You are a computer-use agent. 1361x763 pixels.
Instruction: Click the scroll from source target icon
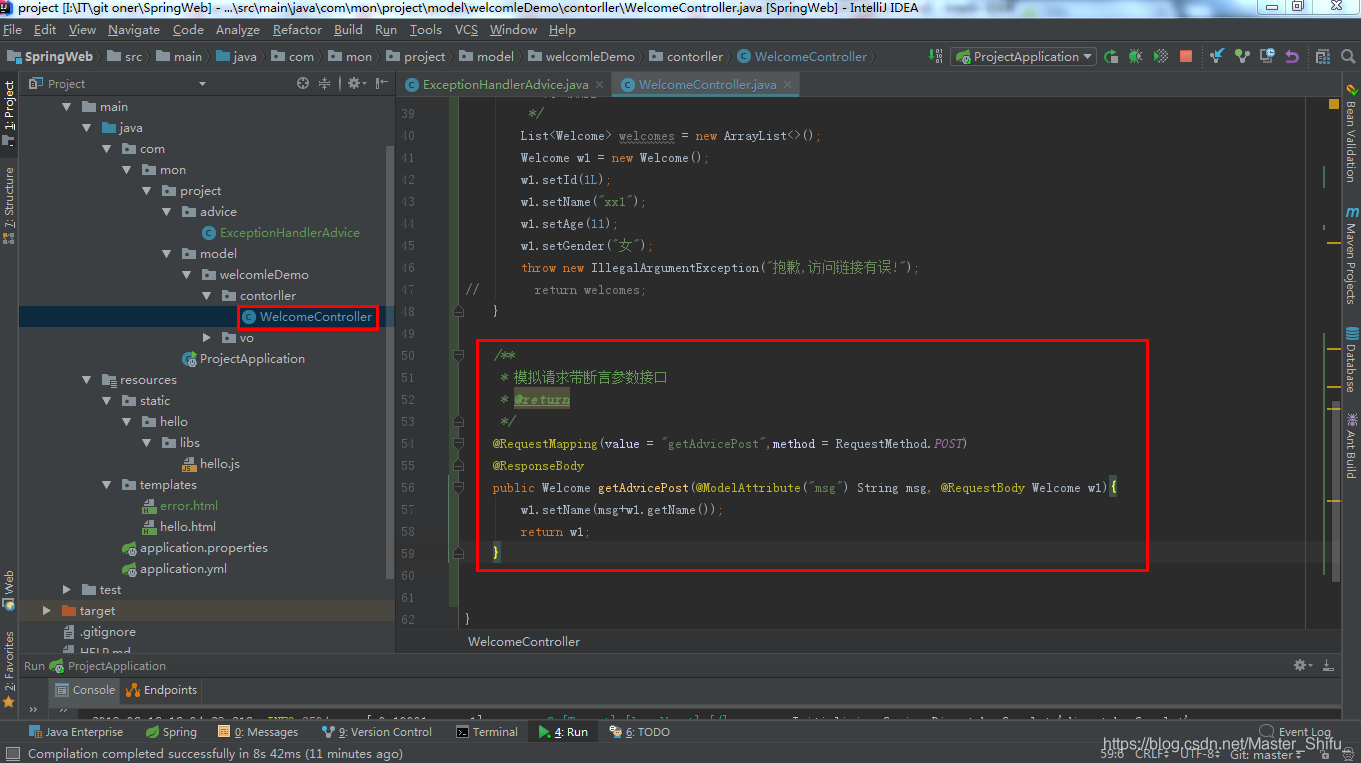coord(303,84)
